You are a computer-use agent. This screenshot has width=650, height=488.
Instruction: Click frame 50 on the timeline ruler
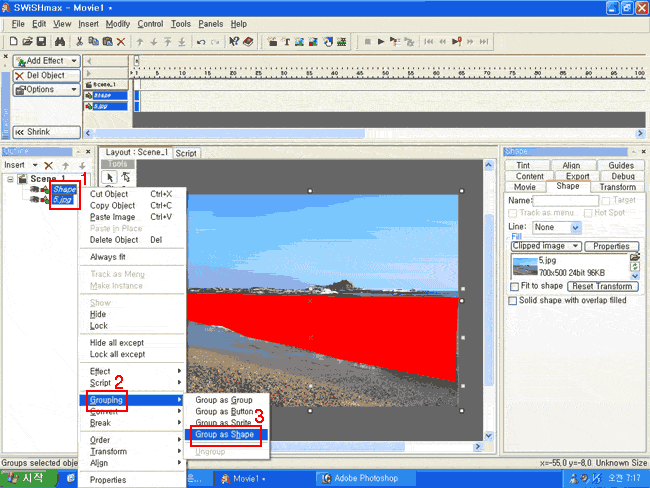[x=386, y=73]
